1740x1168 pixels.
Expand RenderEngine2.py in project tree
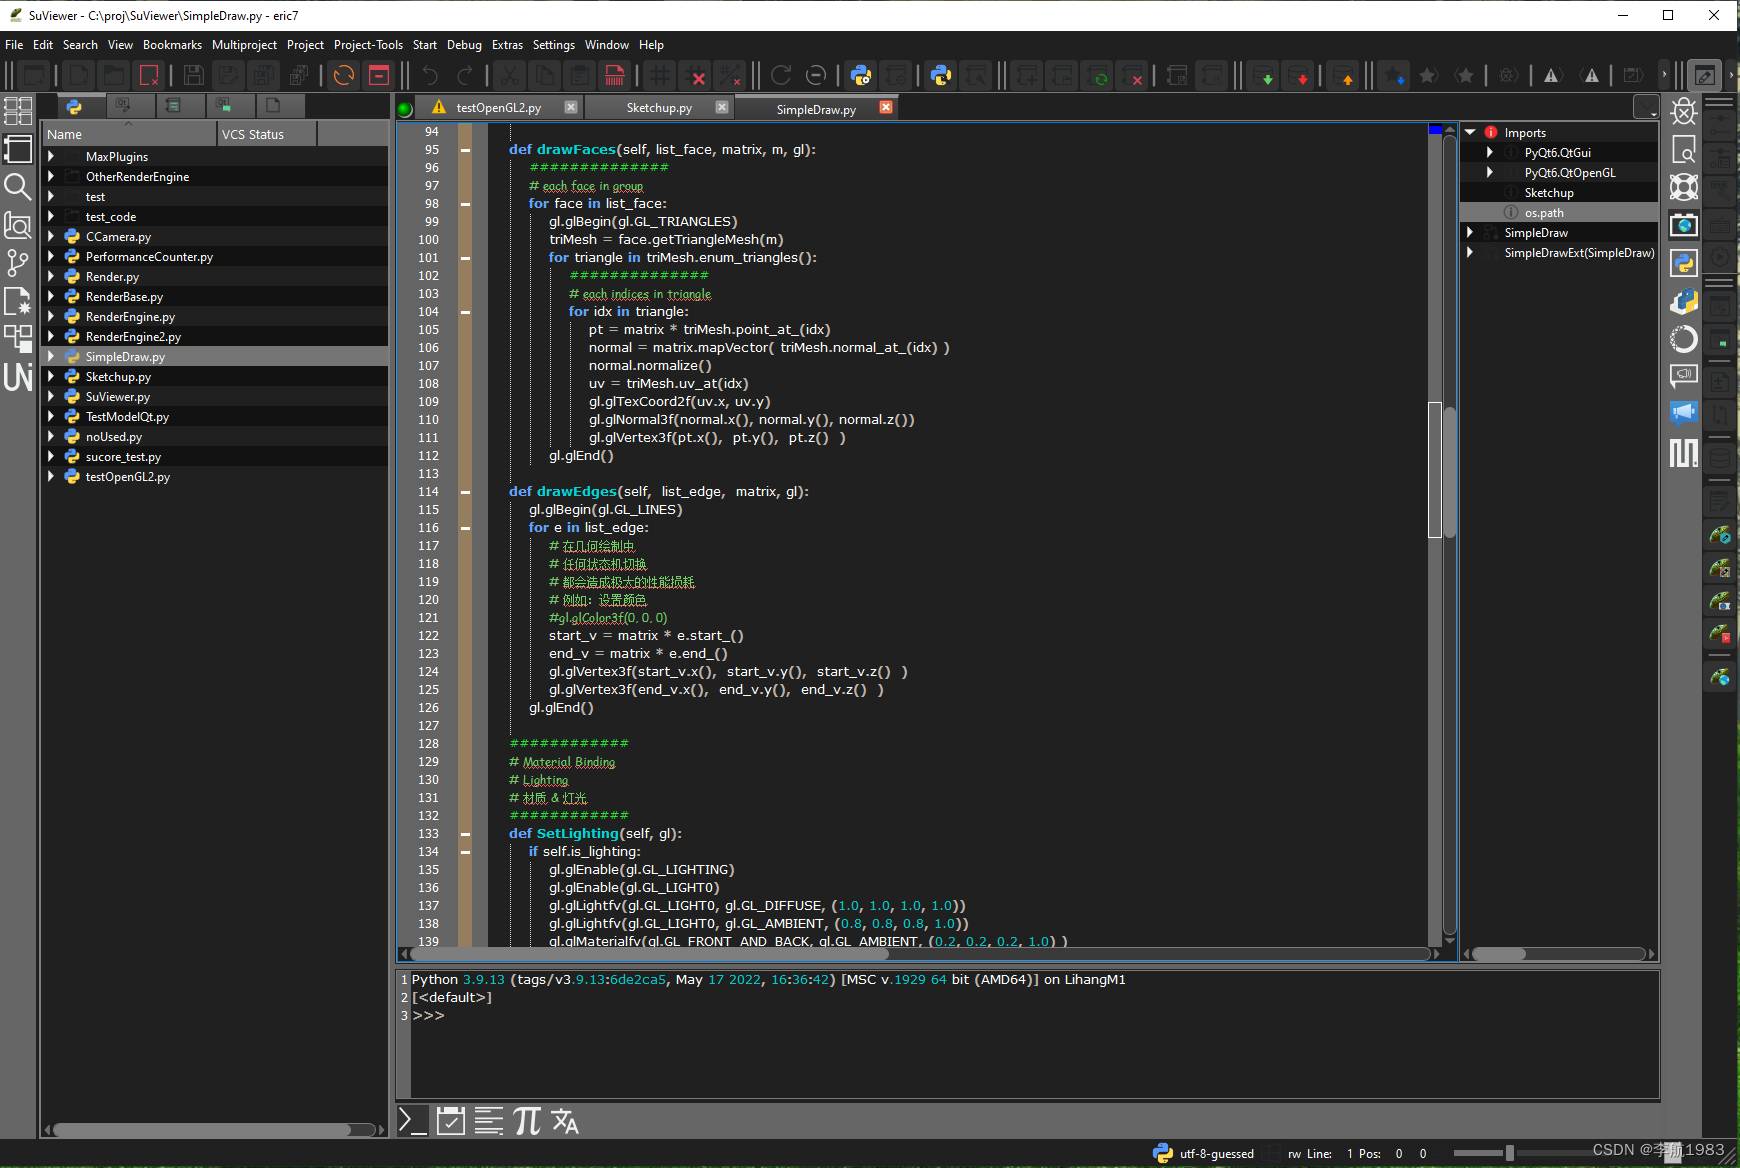click(50, 336)
